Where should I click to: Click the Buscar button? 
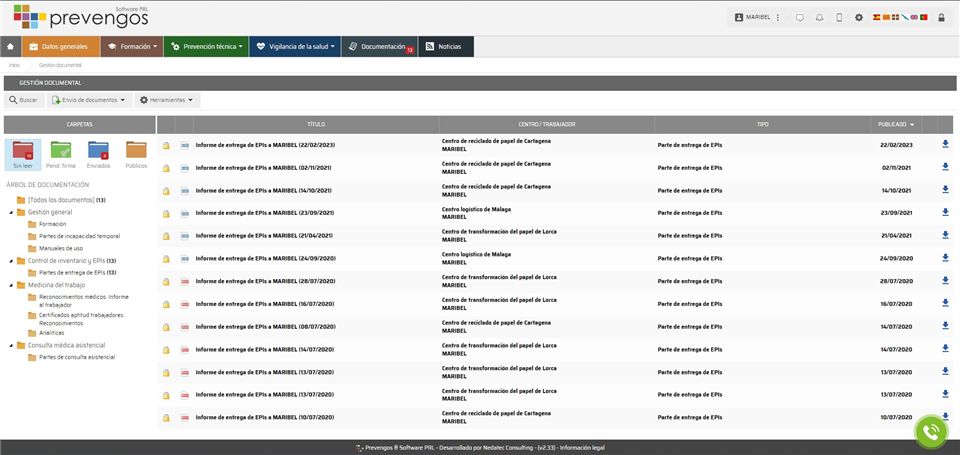coord(24,100)
